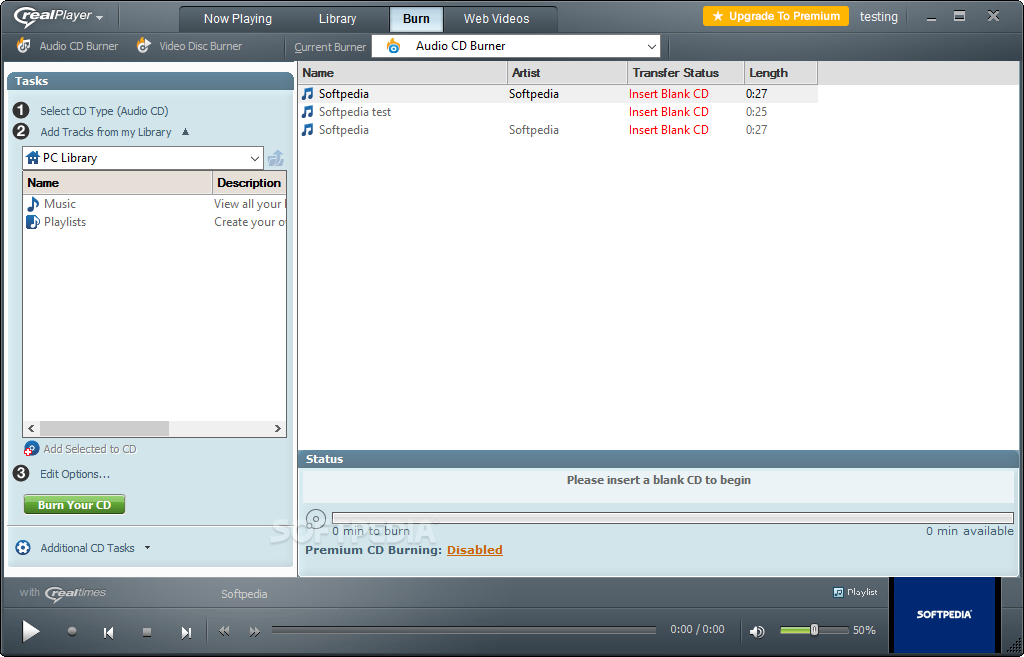1024x657 pixels.
Task: Select the Burn tab
Action: coord(416,19)
